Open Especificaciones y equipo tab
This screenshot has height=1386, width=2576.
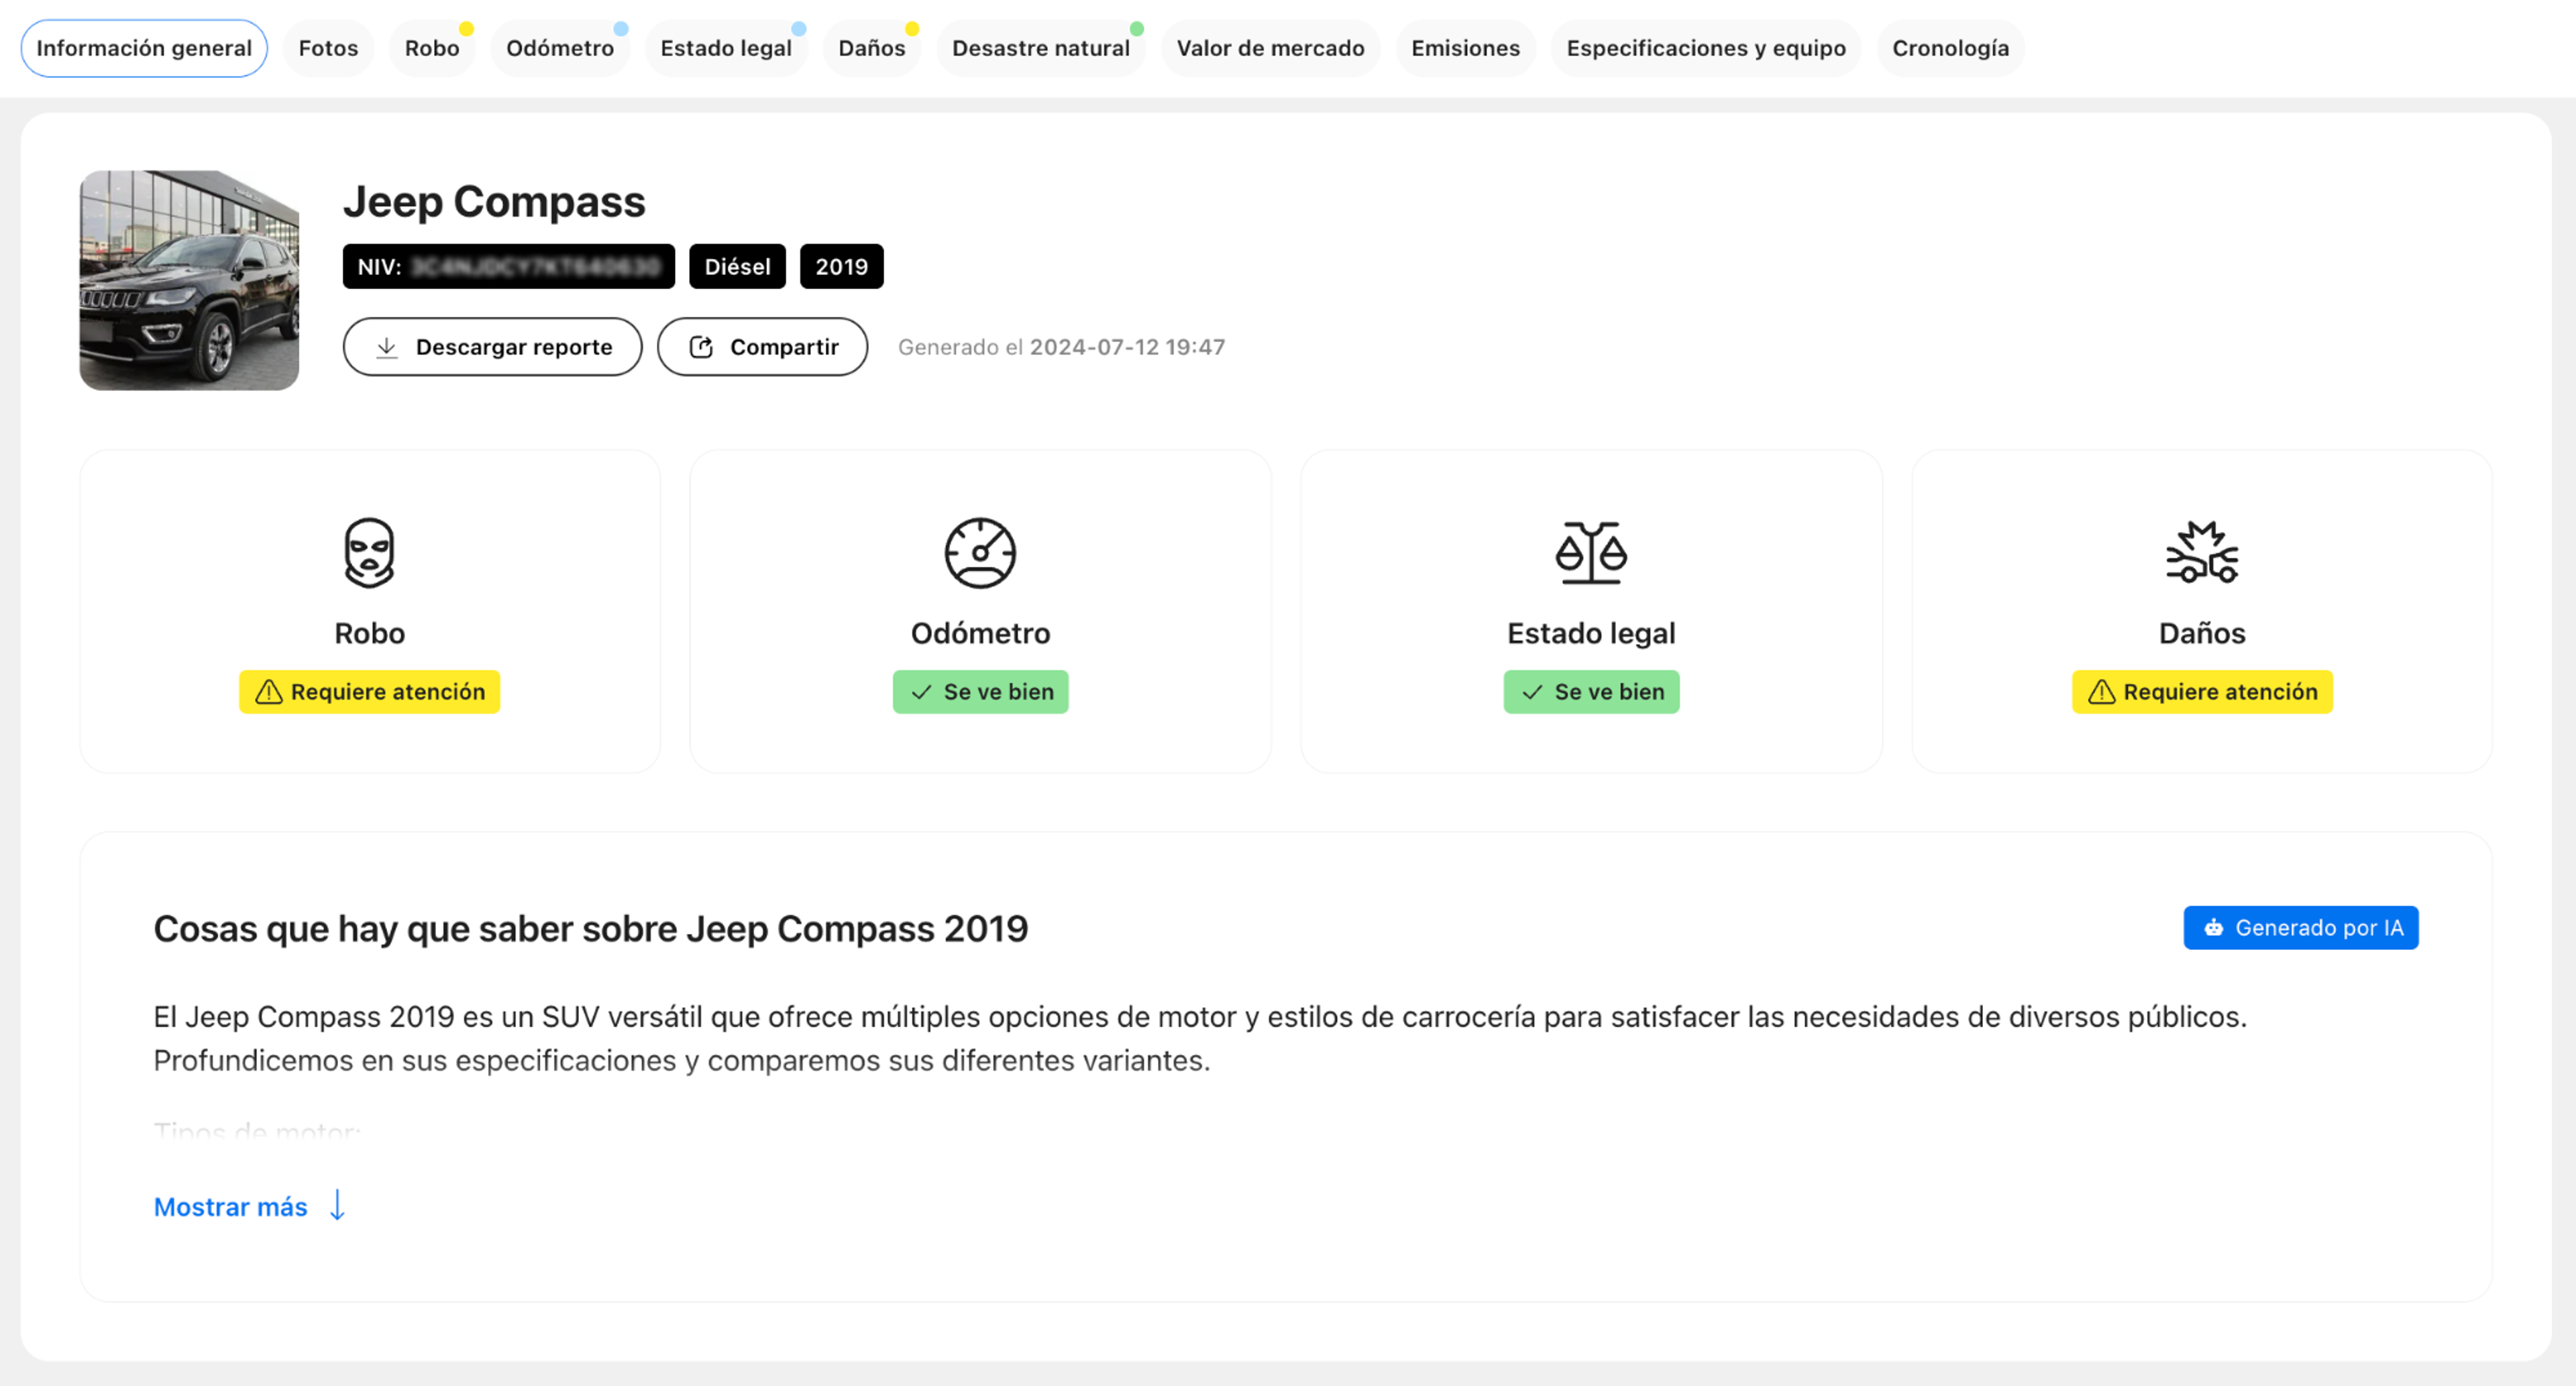[1706, 48]
